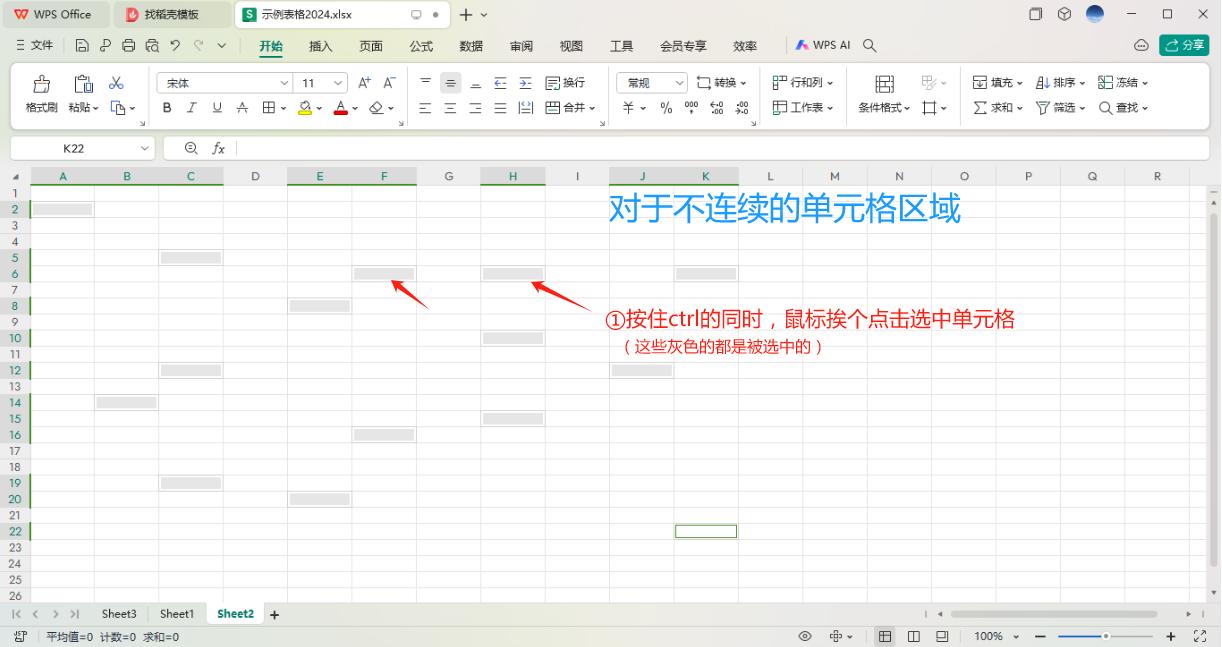Click the full screen icon in status bar

[x=1200, y=636]
